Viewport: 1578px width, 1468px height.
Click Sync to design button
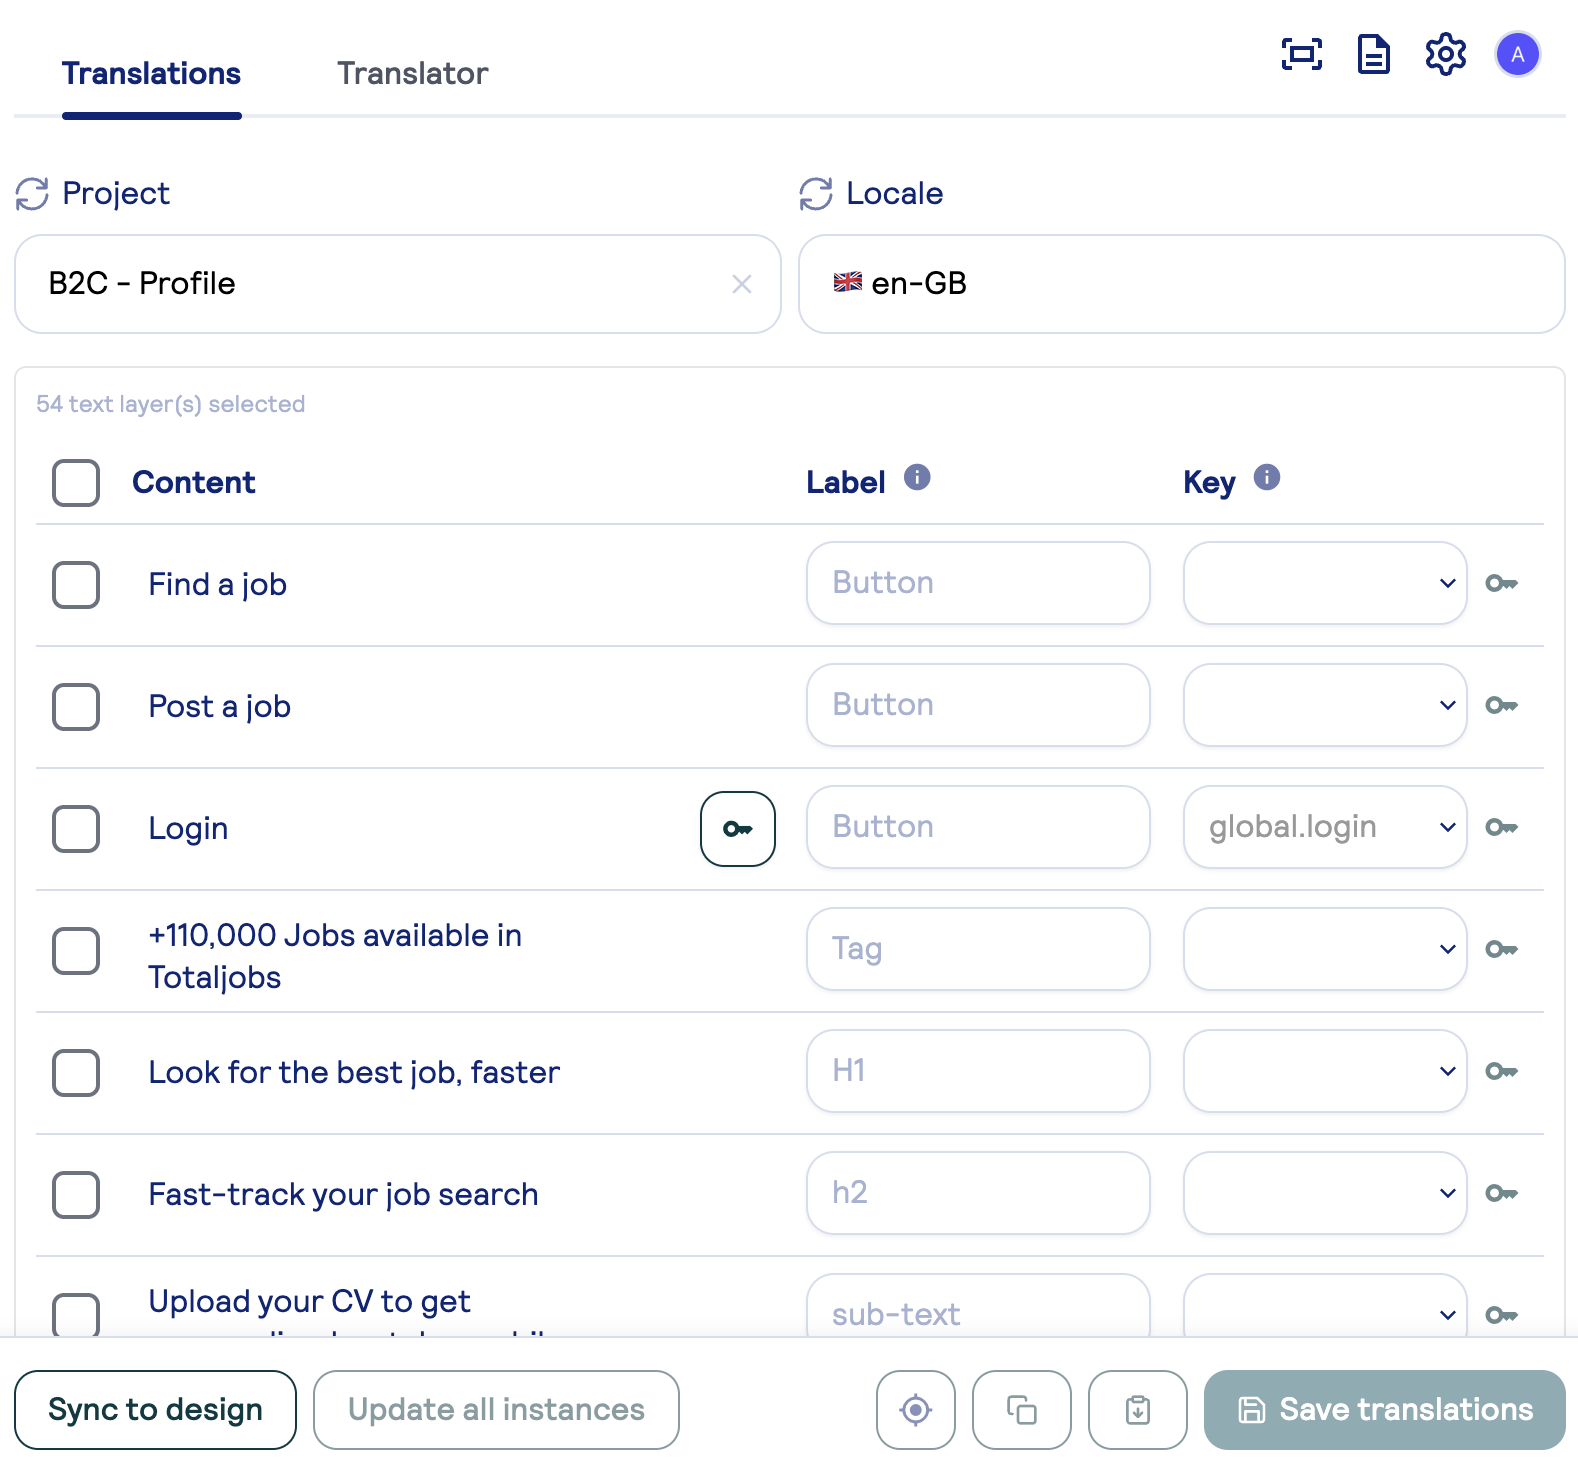(155, 1410)
